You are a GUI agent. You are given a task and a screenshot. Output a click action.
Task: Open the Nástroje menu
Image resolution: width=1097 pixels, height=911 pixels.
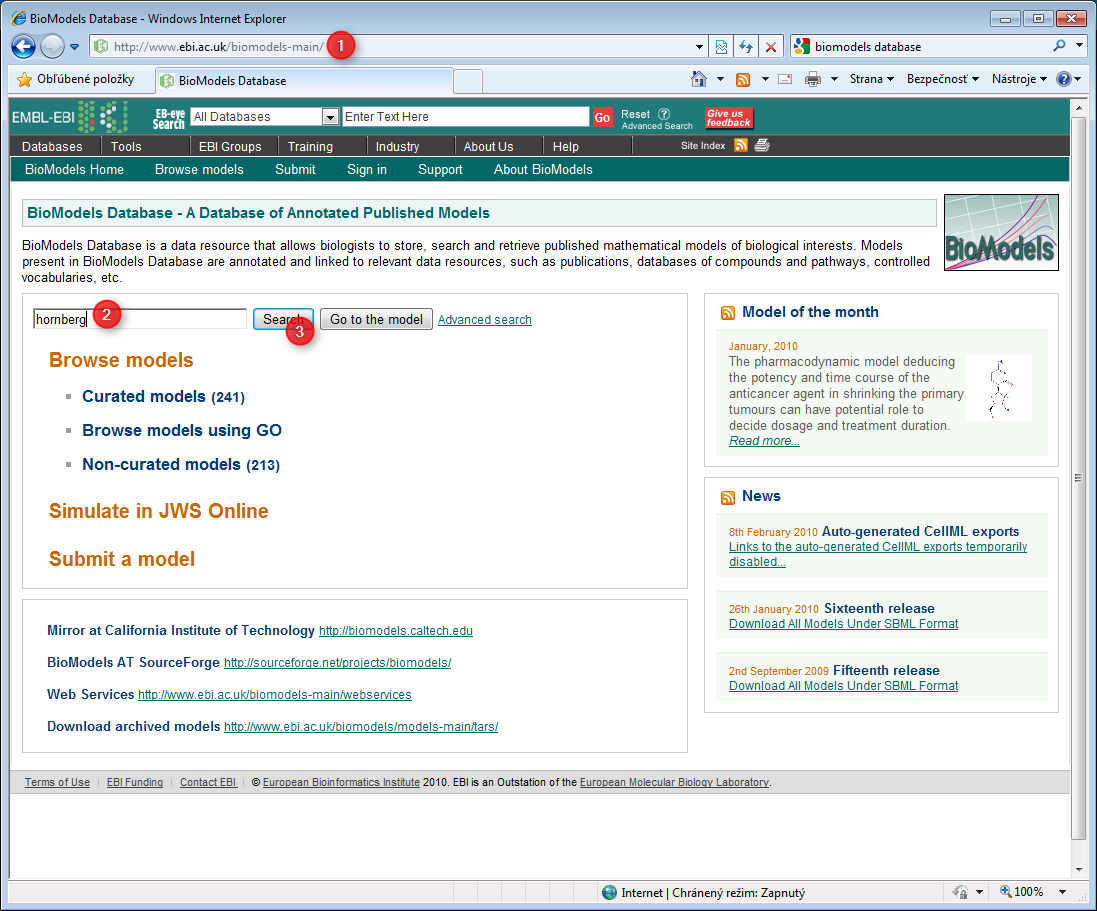click(x=1019, y=79)
